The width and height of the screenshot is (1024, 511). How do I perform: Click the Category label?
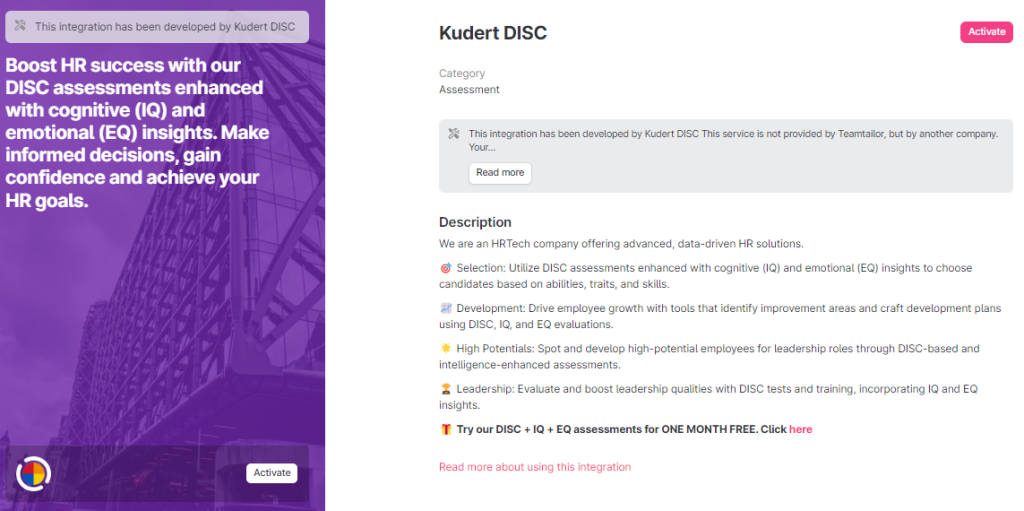pyautogui.click(x=462, y=74)
